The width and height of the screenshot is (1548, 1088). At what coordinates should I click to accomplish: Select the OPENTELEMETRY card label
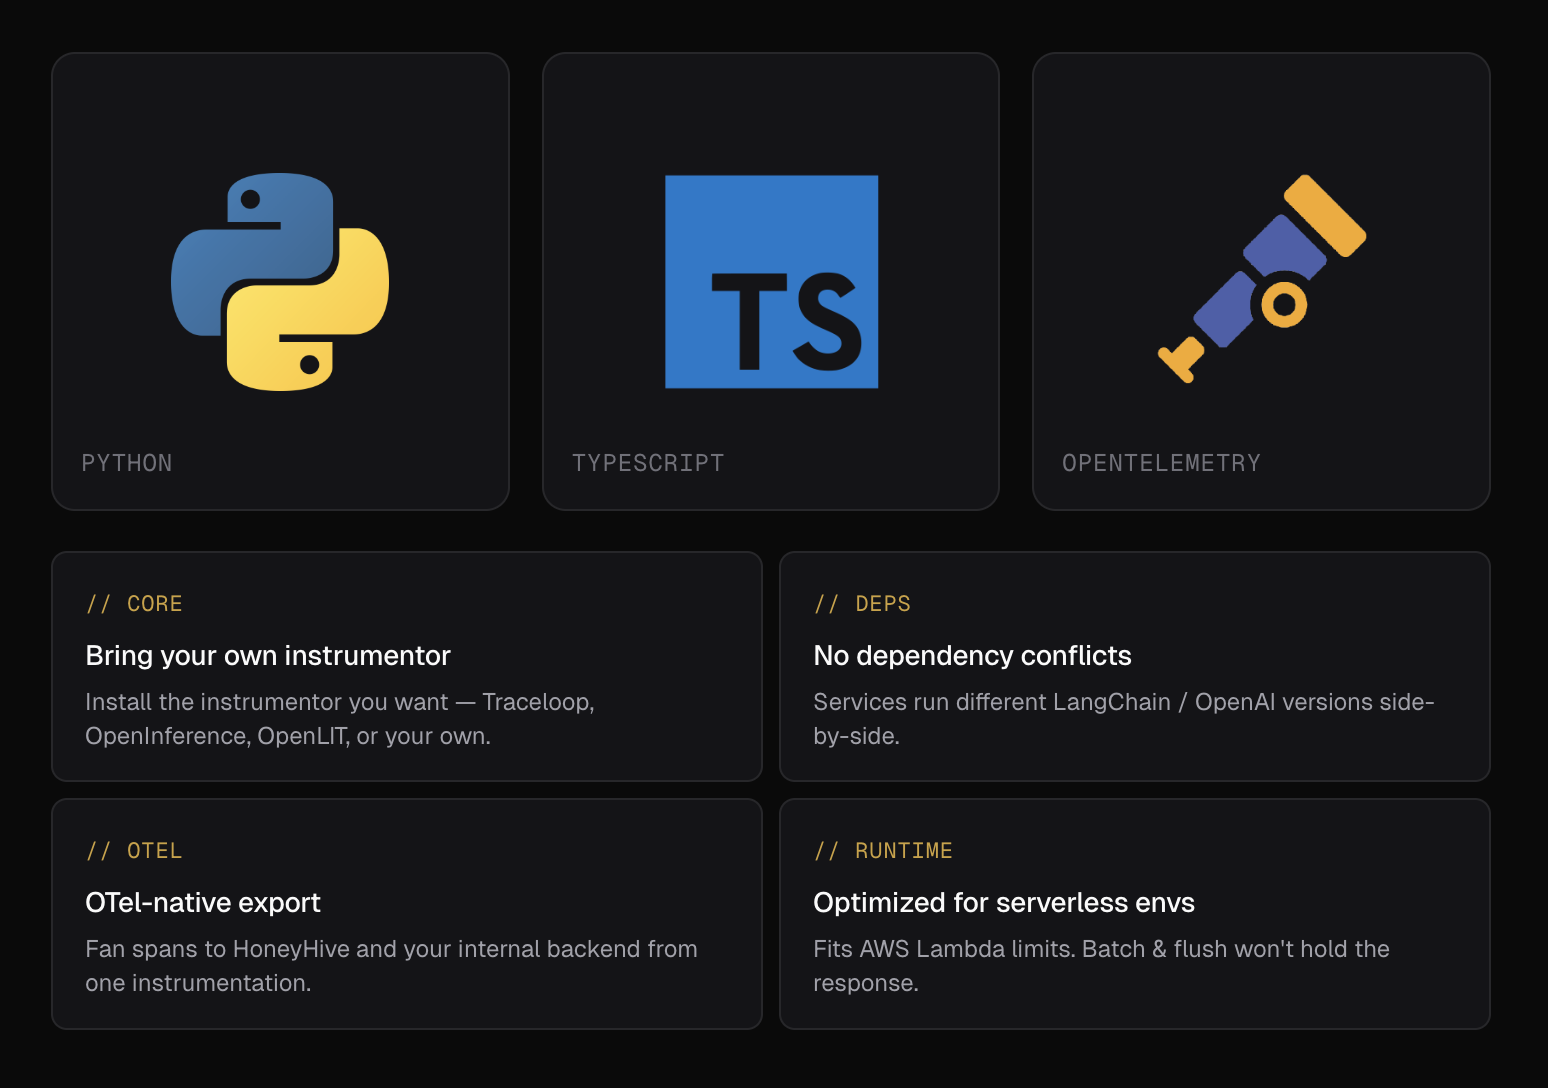click(x=1161, y=463)
